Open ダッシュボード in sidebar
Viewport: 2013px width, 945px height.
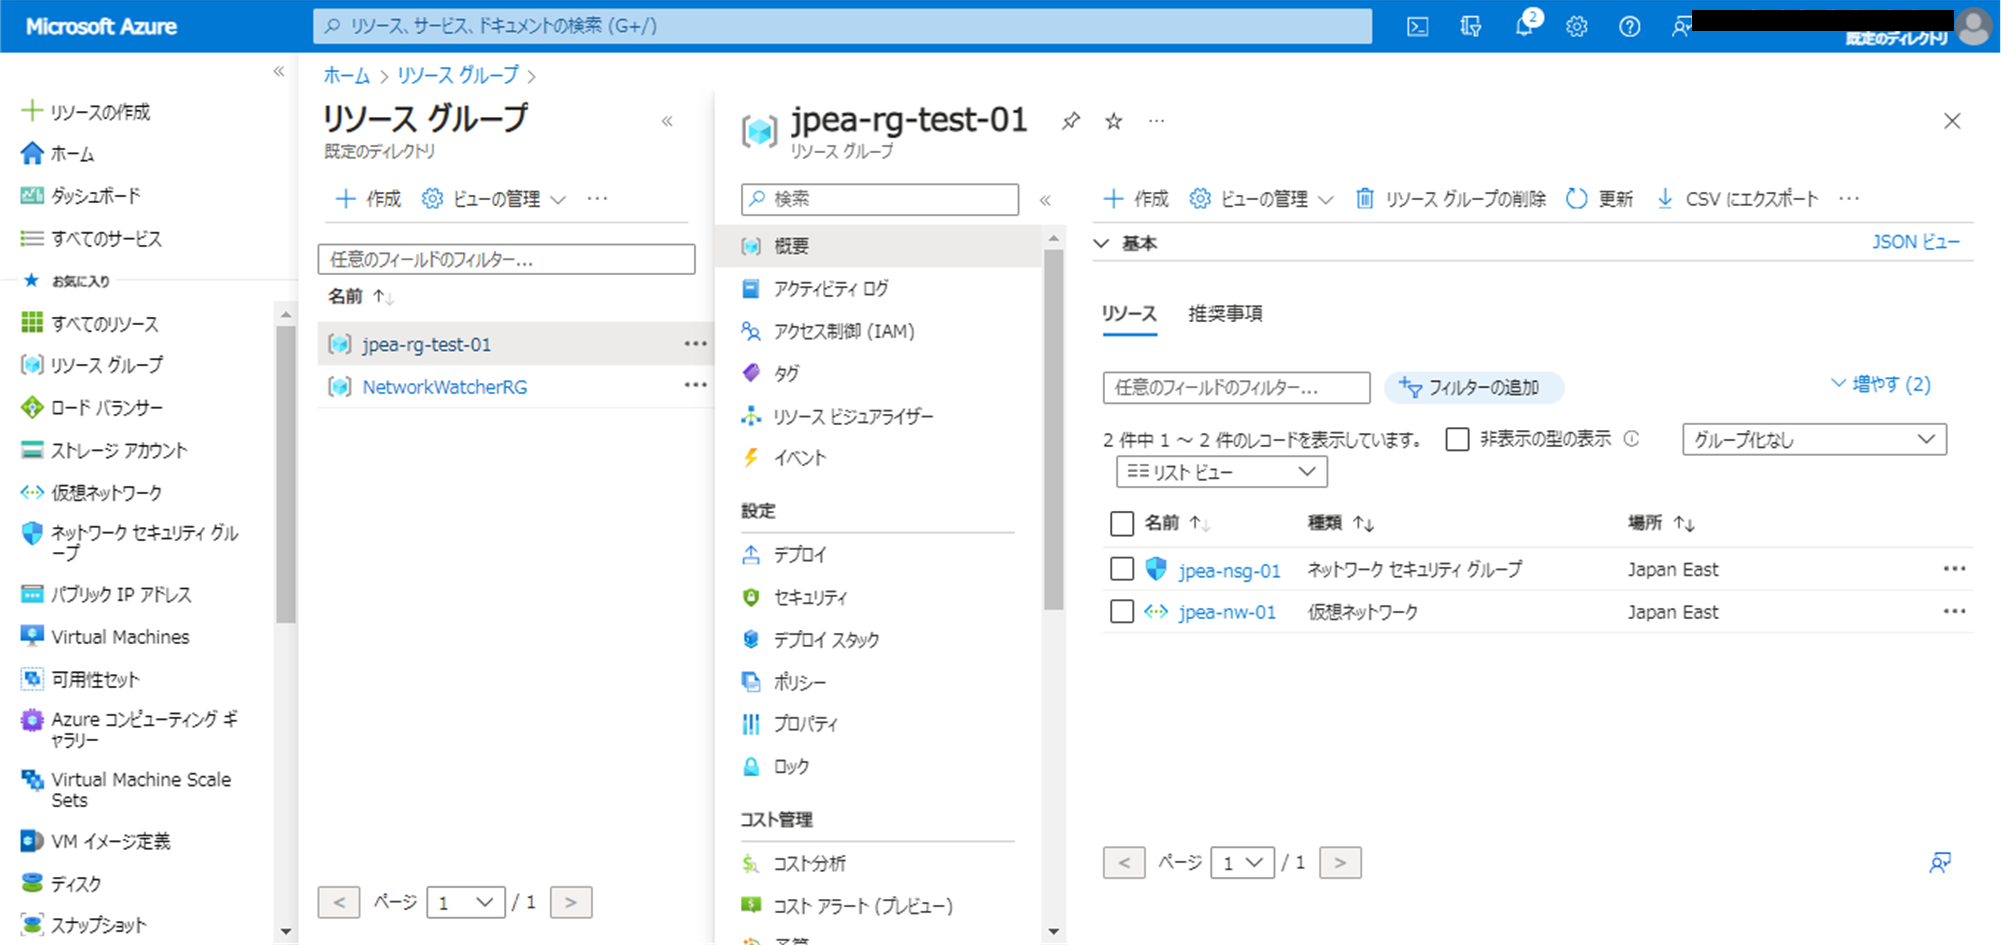[81, 196]
